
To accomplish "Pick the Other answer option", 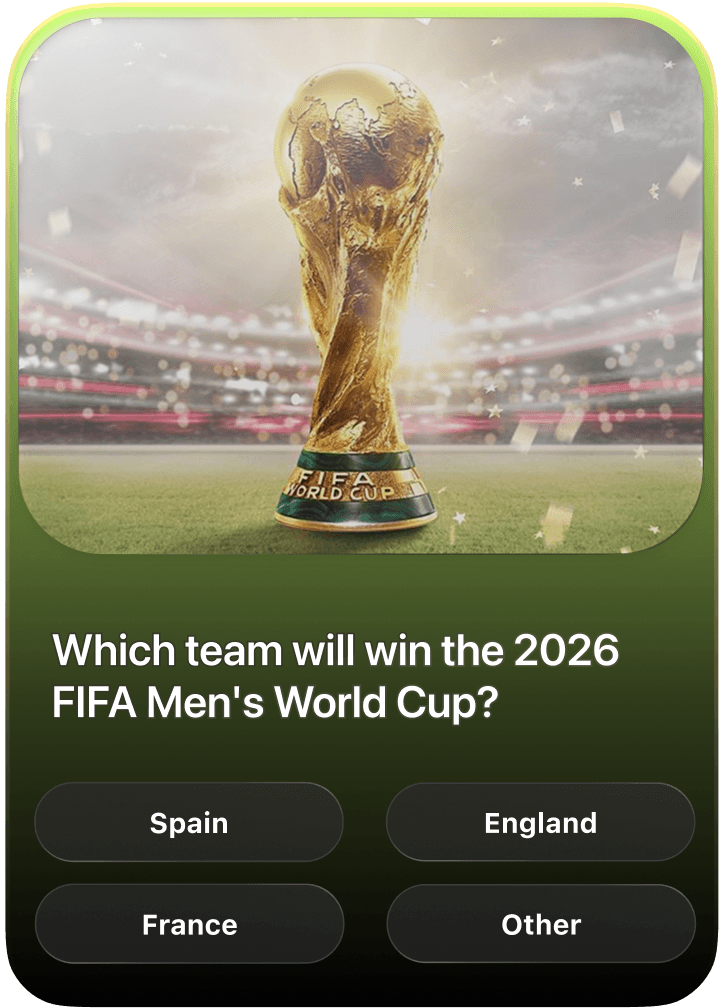I will point(540,924).
